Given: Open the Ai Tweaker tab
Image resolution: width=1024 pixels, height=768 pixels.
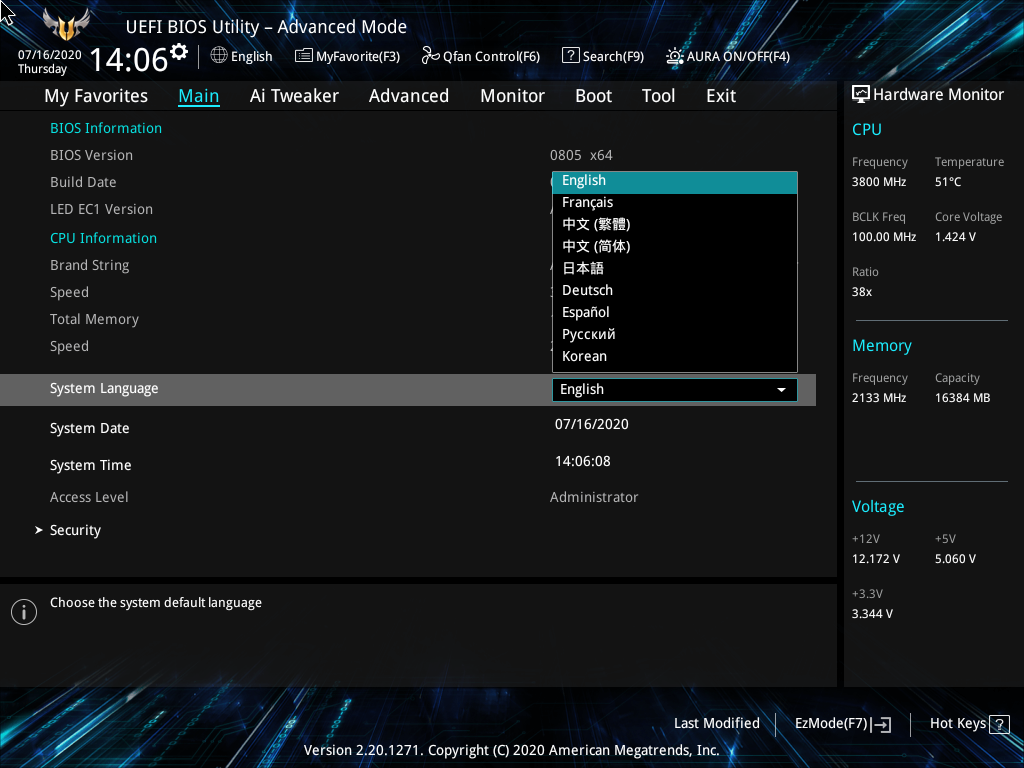Looking at the screenshot, I should 294,96.
